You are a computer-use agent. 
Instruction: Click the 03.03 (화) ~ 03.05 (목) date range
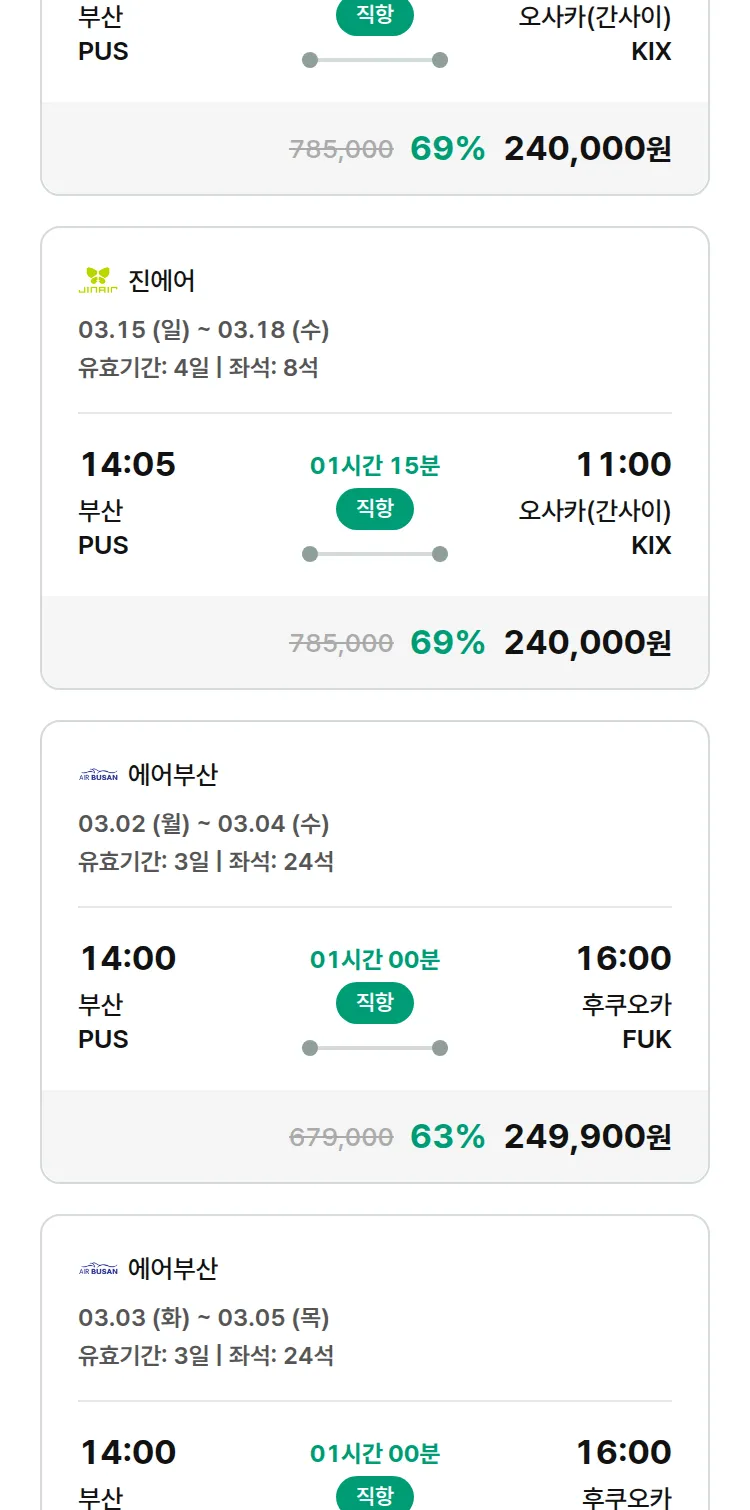204,1318
